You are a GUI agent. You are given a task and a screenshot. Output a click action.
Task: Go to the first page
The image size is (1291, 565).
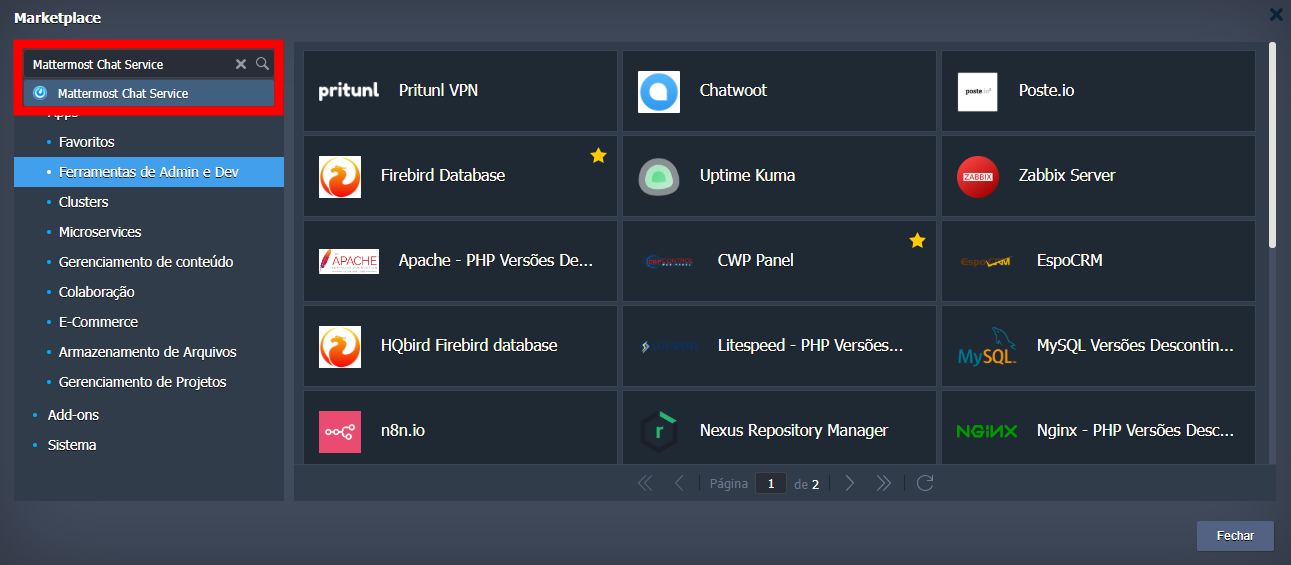645,484
